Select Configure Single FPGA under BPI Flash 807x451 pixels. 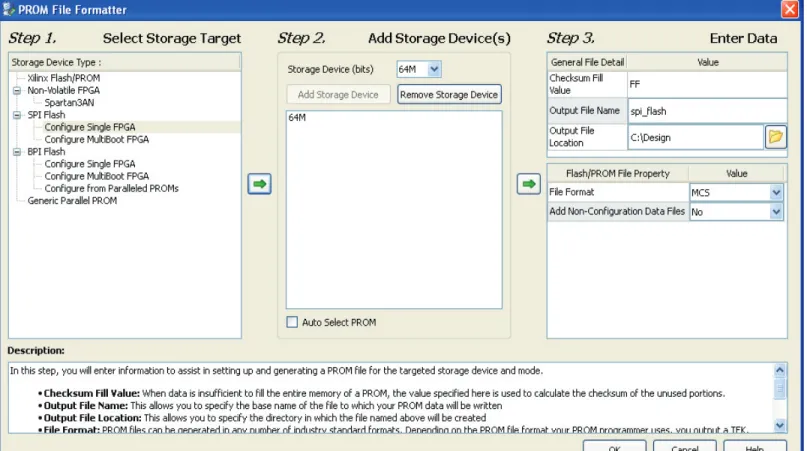(90, 164)
